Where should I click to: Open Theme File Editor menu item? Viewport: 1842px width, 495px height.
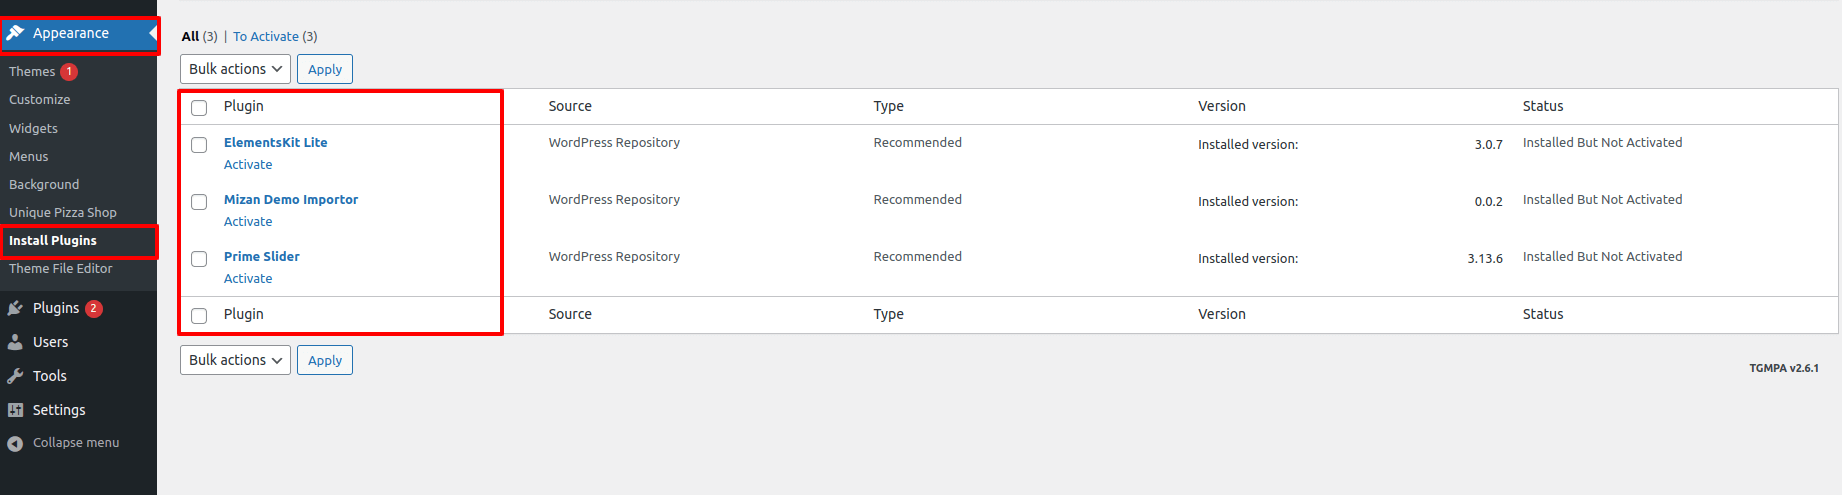pyautogui.click(x=60, y=269)
